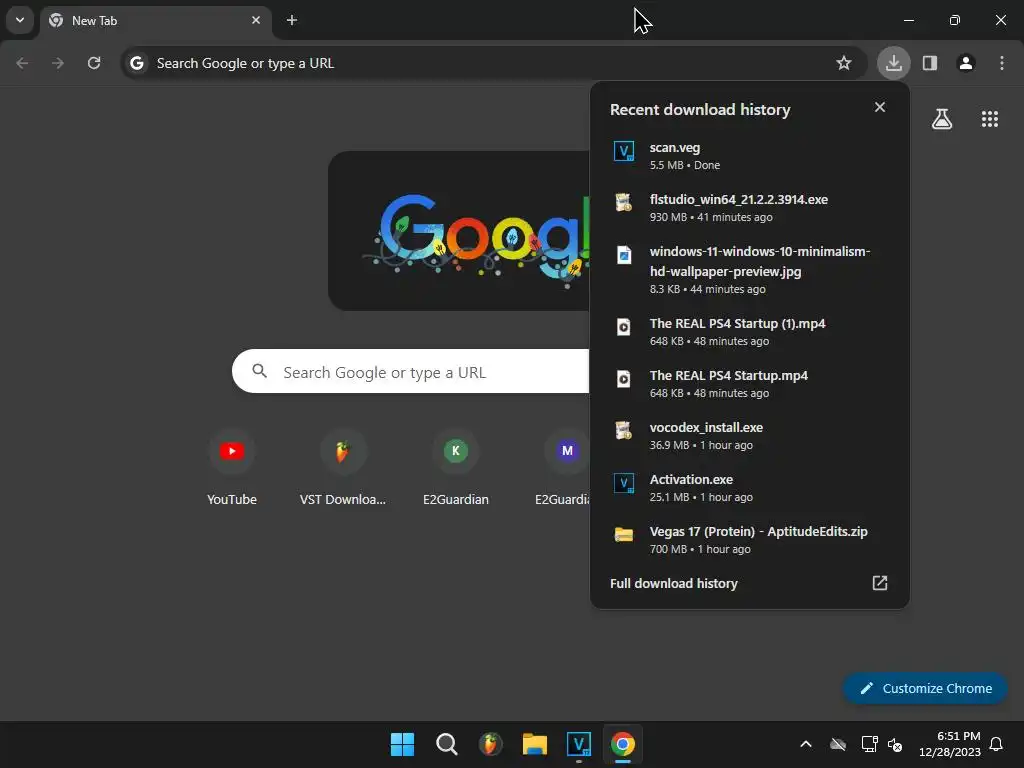This screenshot has height=768, width=1024.
Task: Switch to Vegas Pro in the taskbar
Action: tap(579, 744)
